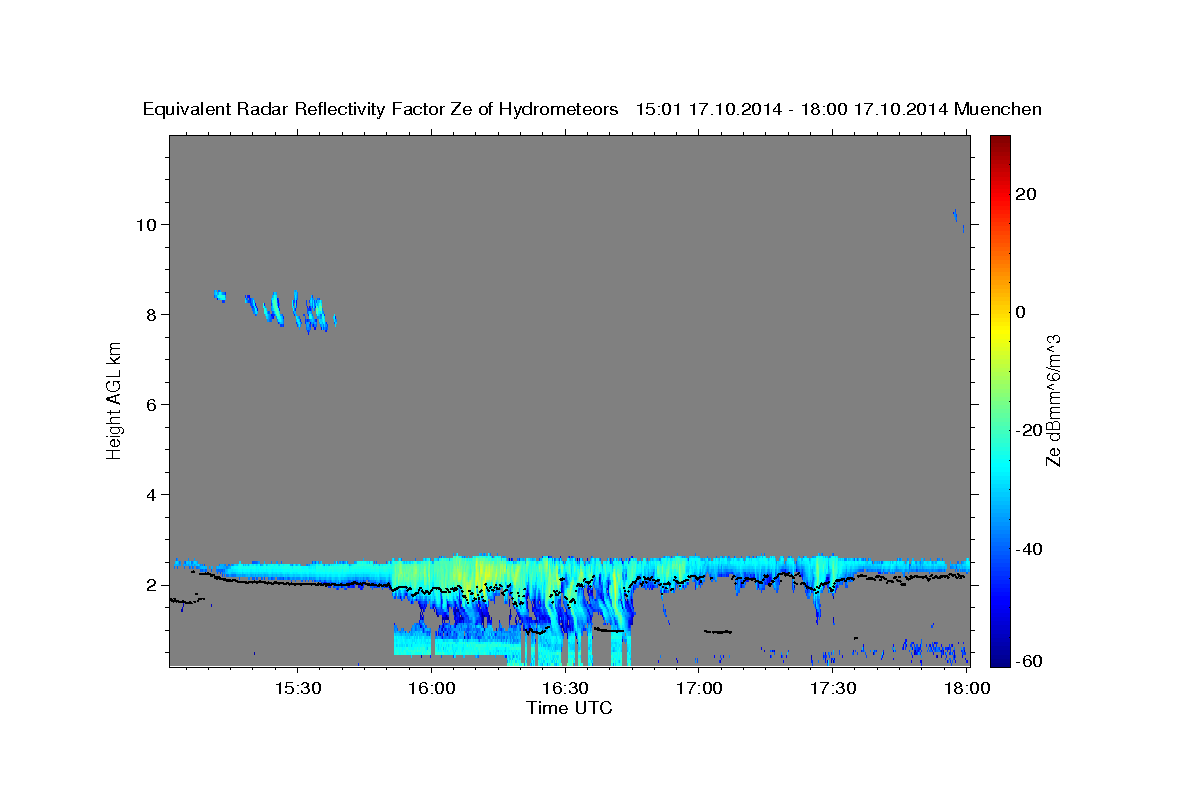Select the 16:30 time axis label
This screenshot has width=1200, height=800.
click(565, 688)
